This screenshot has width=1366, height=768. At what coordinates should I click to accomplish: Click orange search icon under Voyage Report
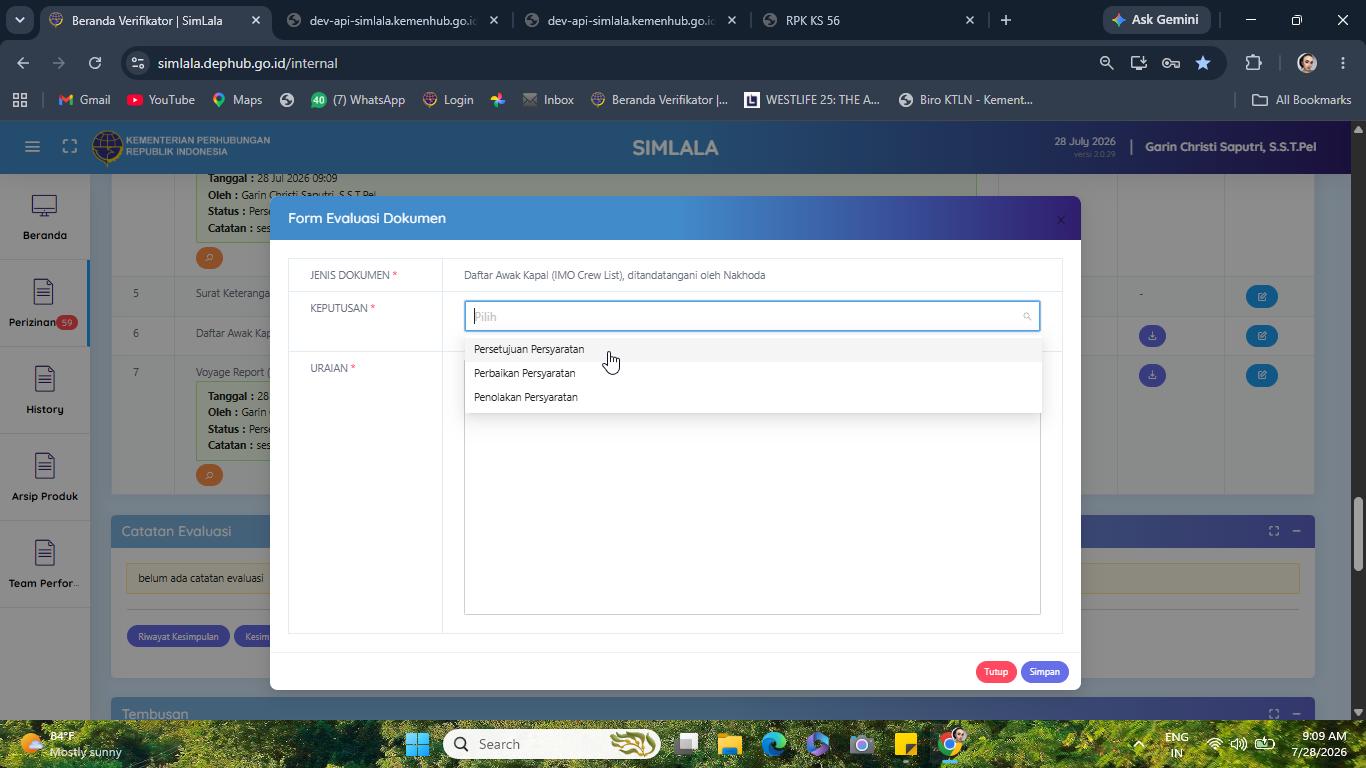pos(209,475)
